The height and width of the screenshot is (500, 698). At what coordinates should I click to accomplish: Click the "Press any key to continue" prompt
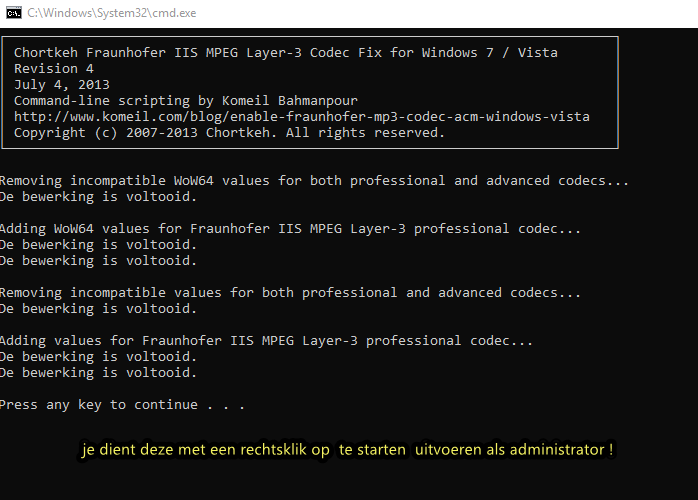[121, 405]
